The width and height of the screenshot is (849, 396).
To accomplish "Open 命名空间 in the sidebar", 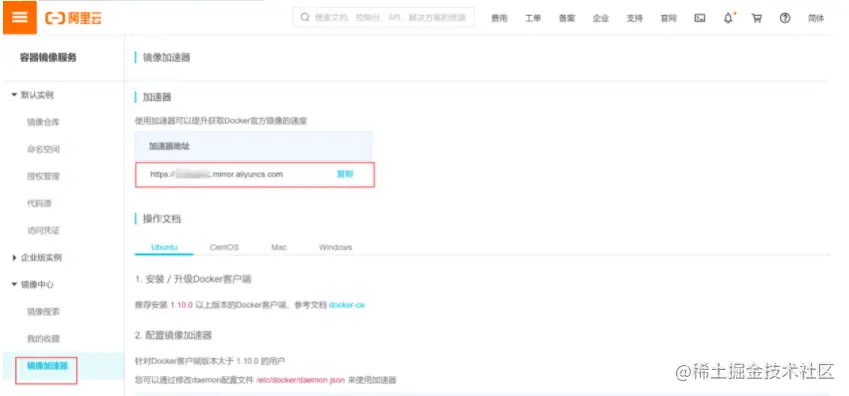I will point(43,150).
